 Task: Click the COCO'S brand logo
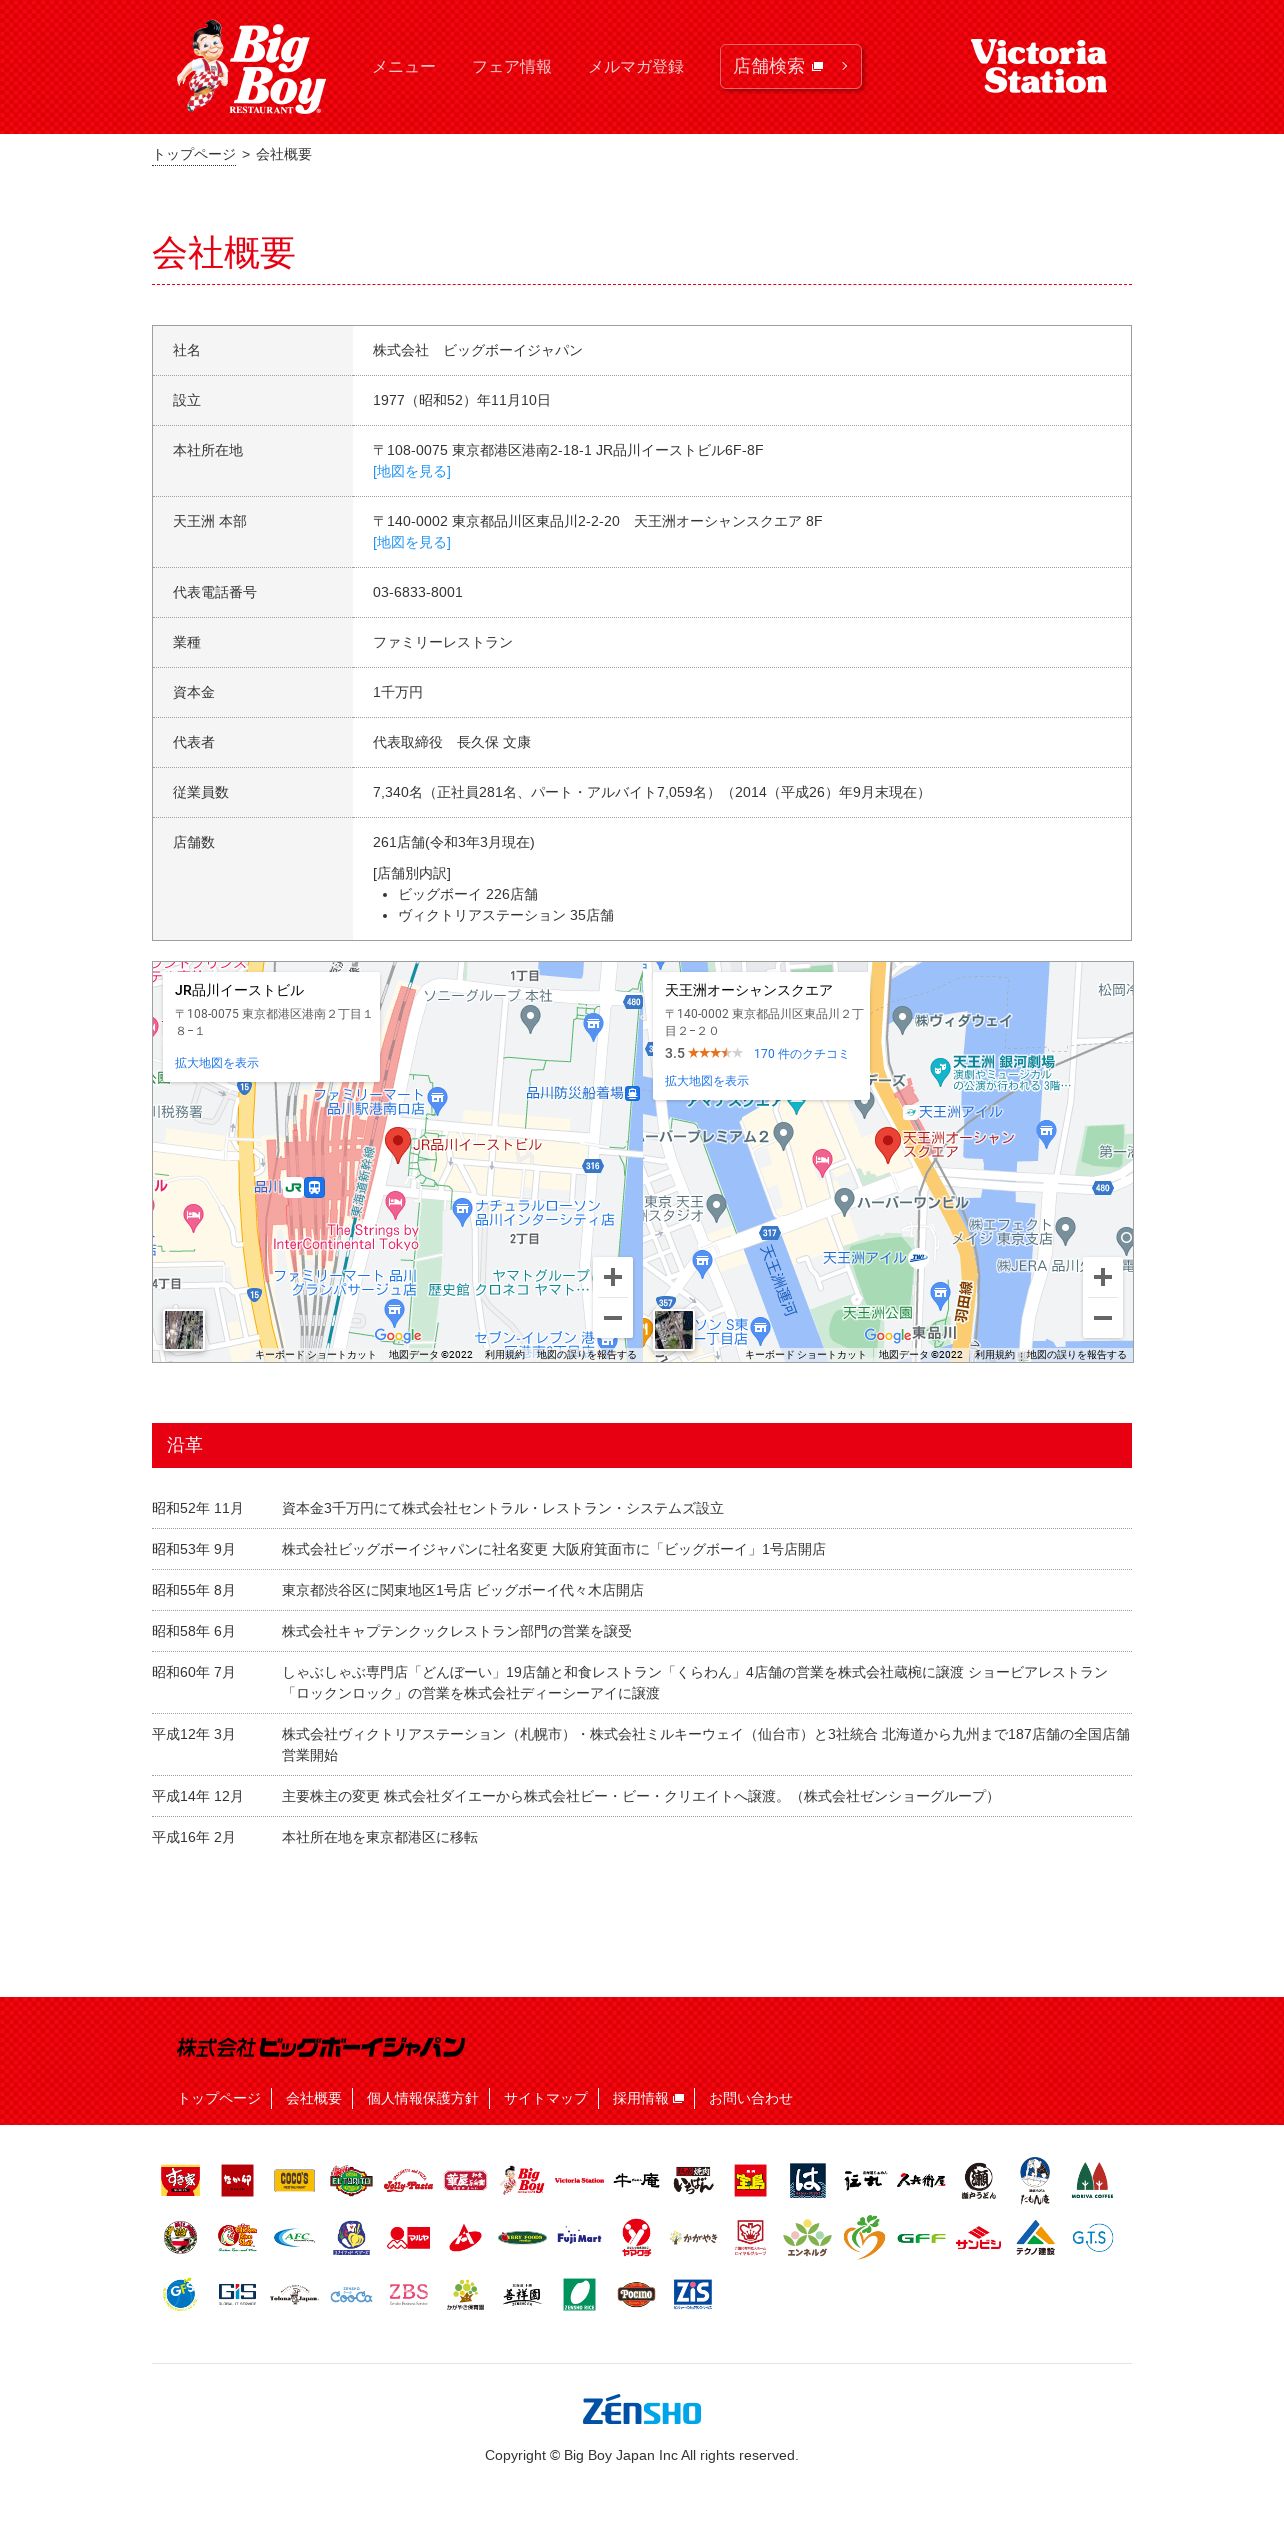pyautogui.click(x=294, y=2180)
